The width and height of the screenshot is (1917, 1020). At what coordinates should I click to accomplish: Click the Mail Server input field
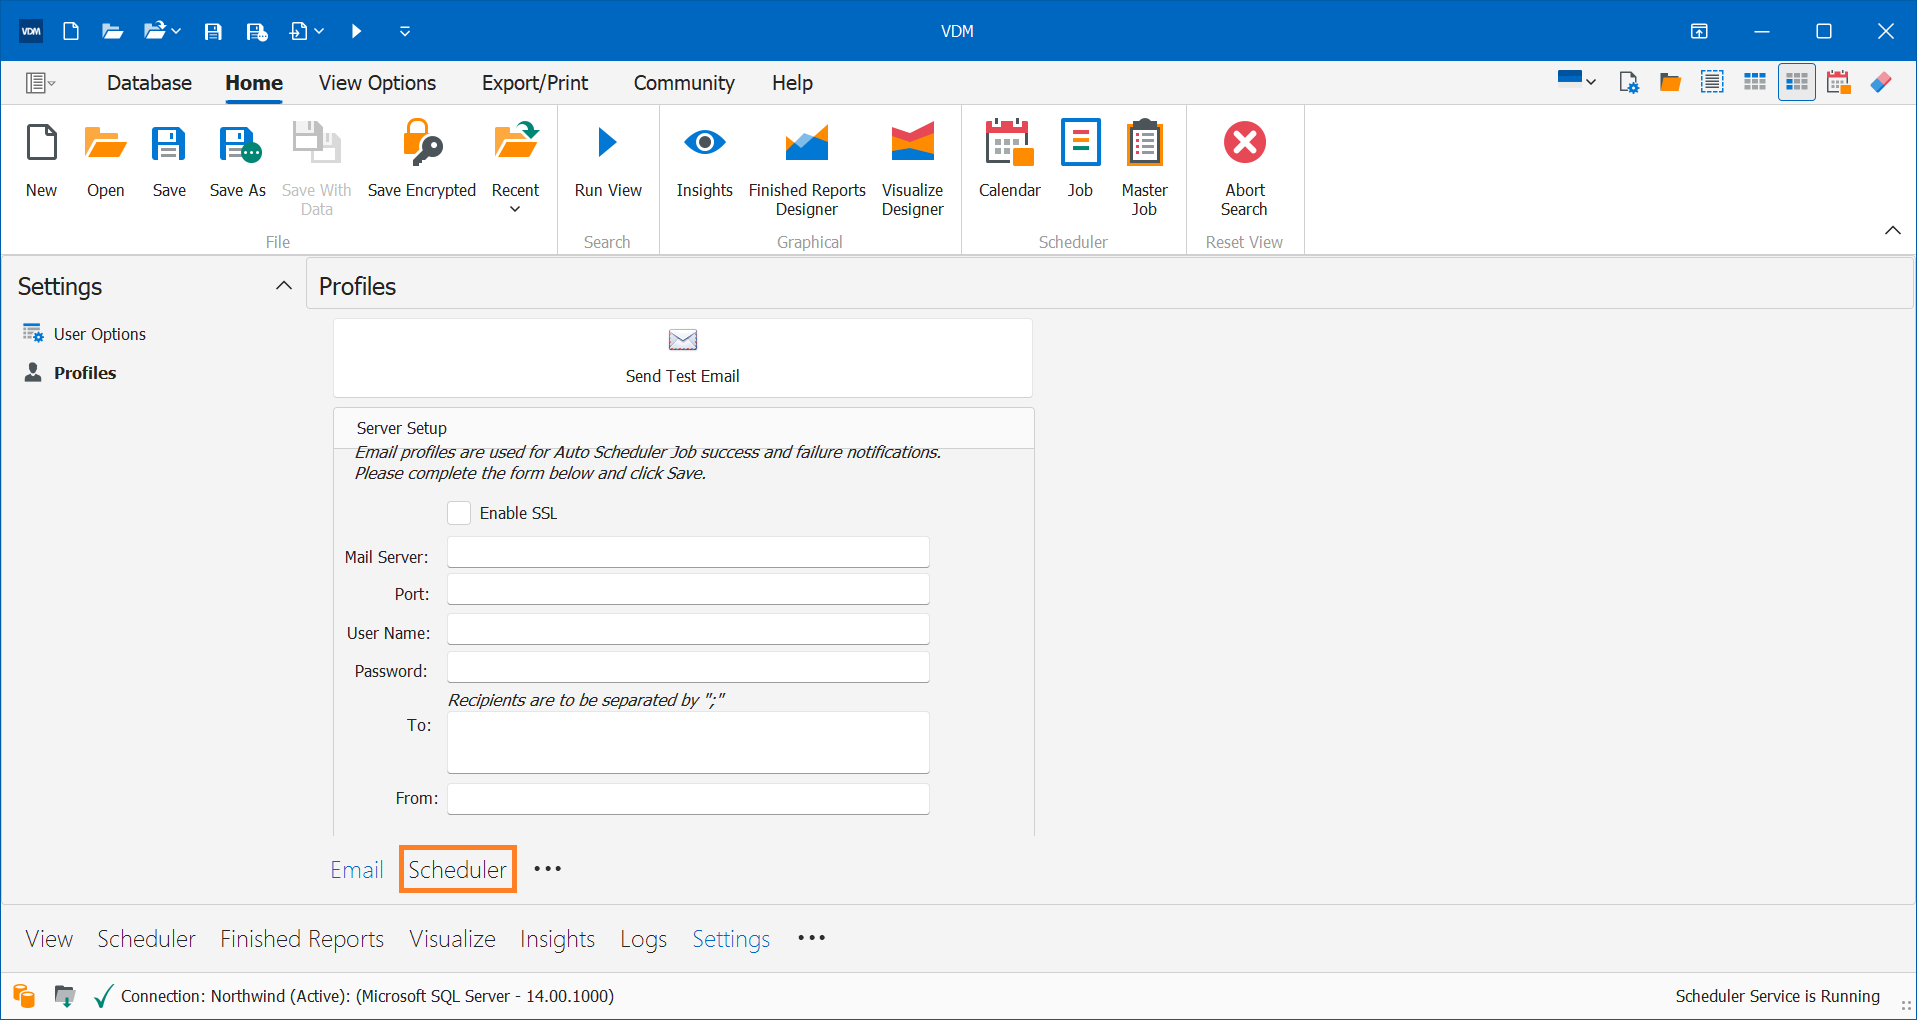[688, 552]
